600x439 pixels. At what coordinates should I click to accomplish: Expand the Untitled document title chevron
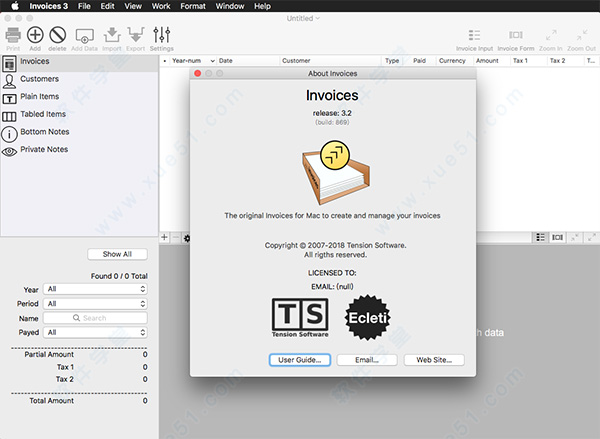[318, 18]
